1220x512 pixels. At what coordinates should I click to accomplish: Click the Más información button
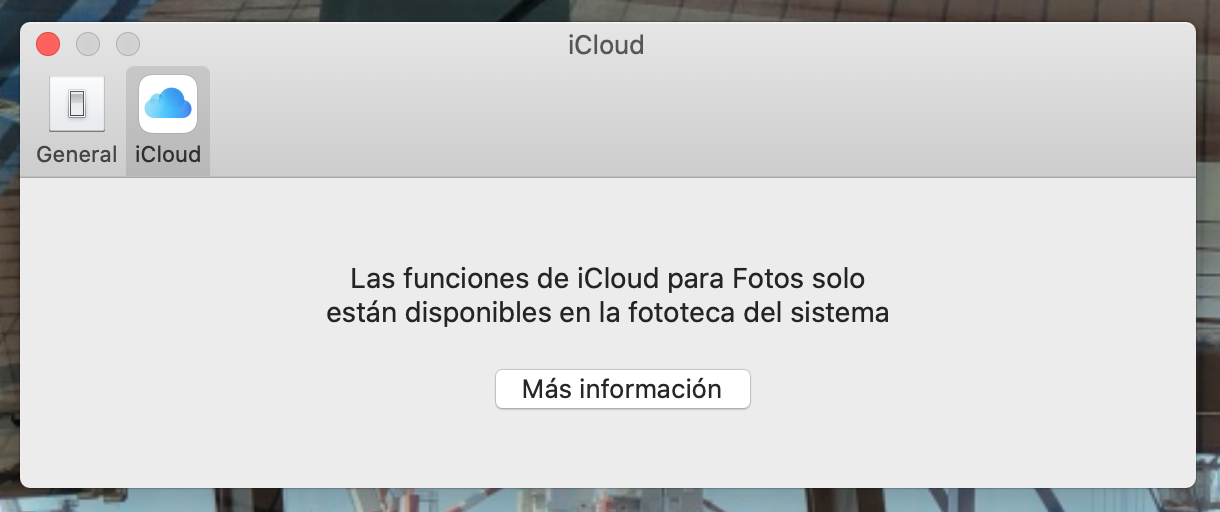622,389
